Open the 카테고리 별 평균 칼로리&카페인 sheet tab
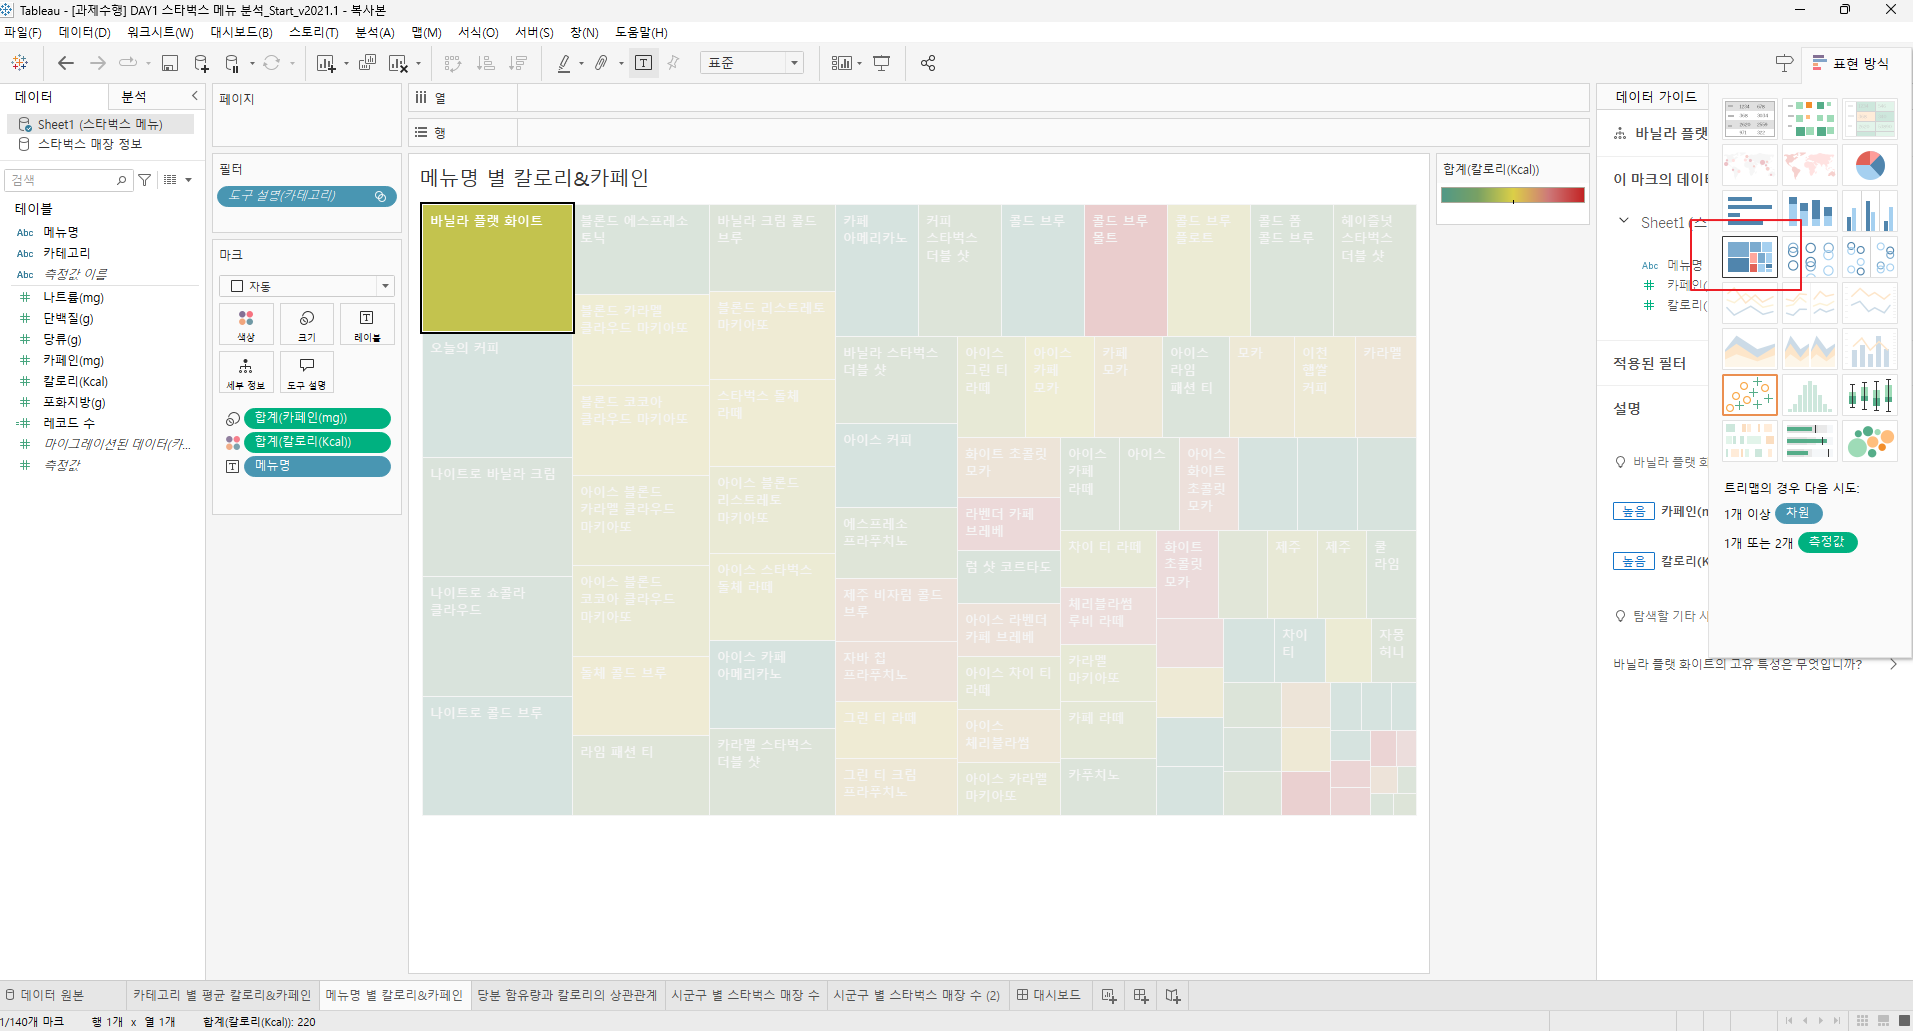 [222, 995]
